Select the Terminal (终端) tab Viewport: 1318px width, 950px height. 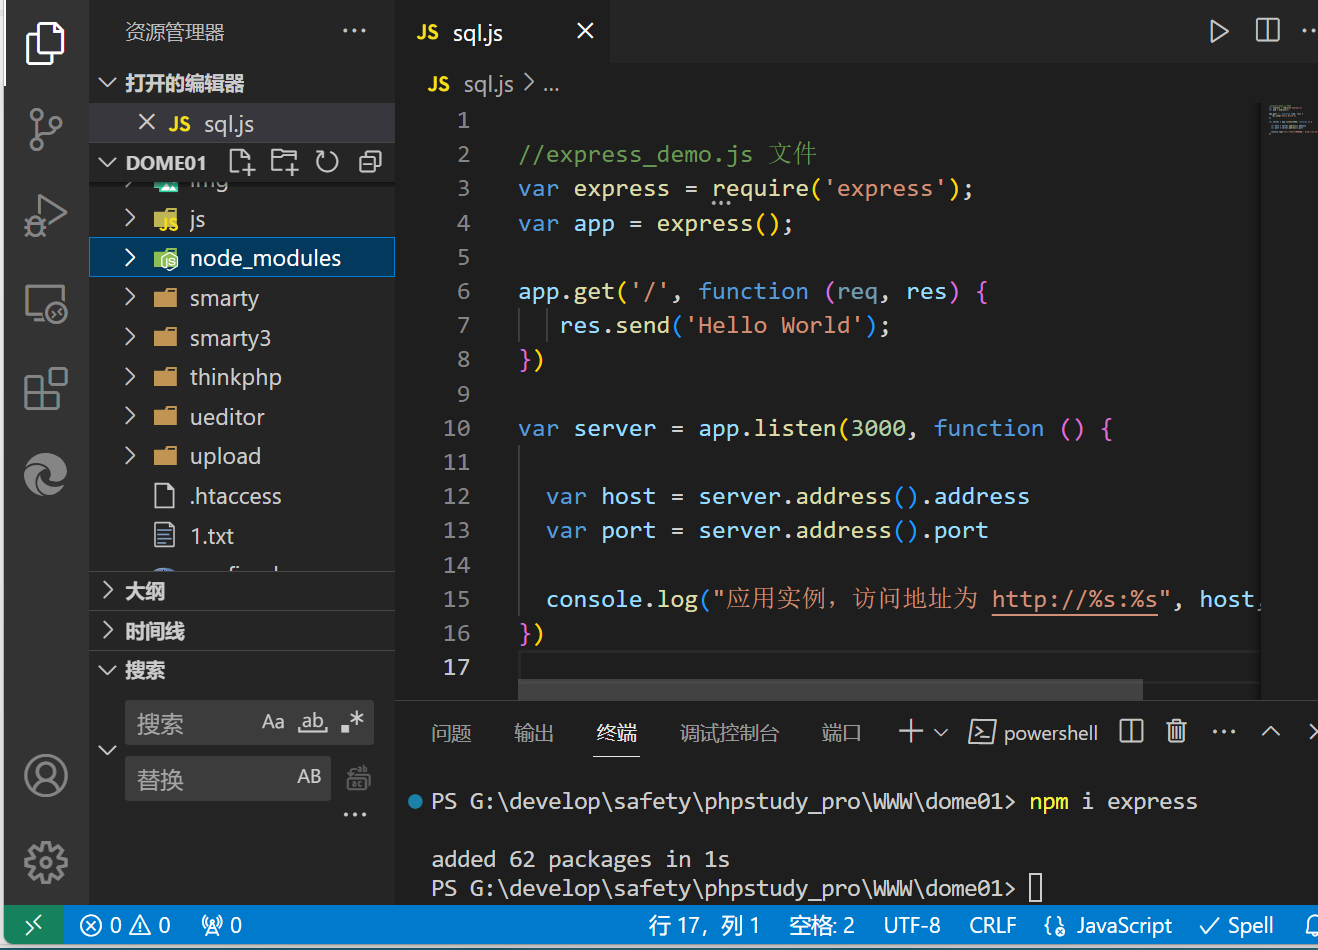tap(616, 733)
